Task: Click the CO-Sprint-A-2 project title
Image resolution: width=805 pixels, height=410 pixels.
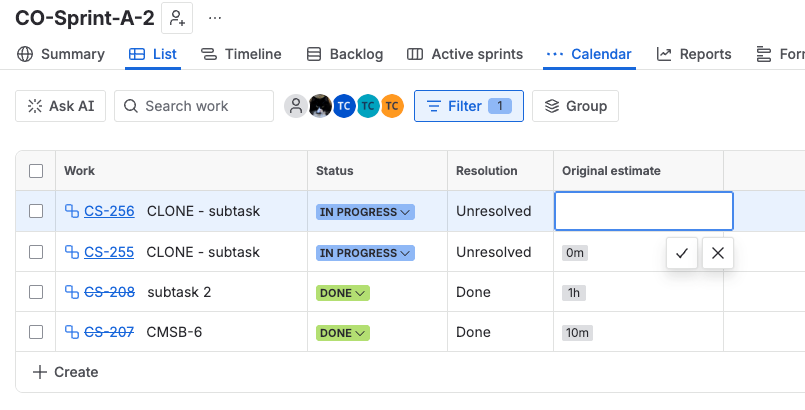Action: coord(85,18)
